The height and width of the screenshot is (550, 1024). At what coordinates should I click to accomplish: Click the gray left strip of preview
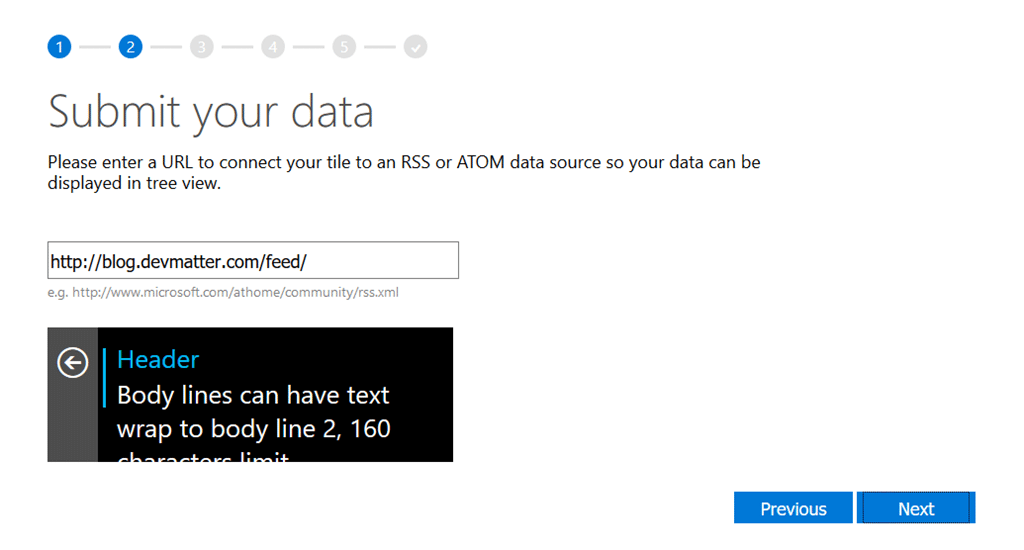(72, 420)
